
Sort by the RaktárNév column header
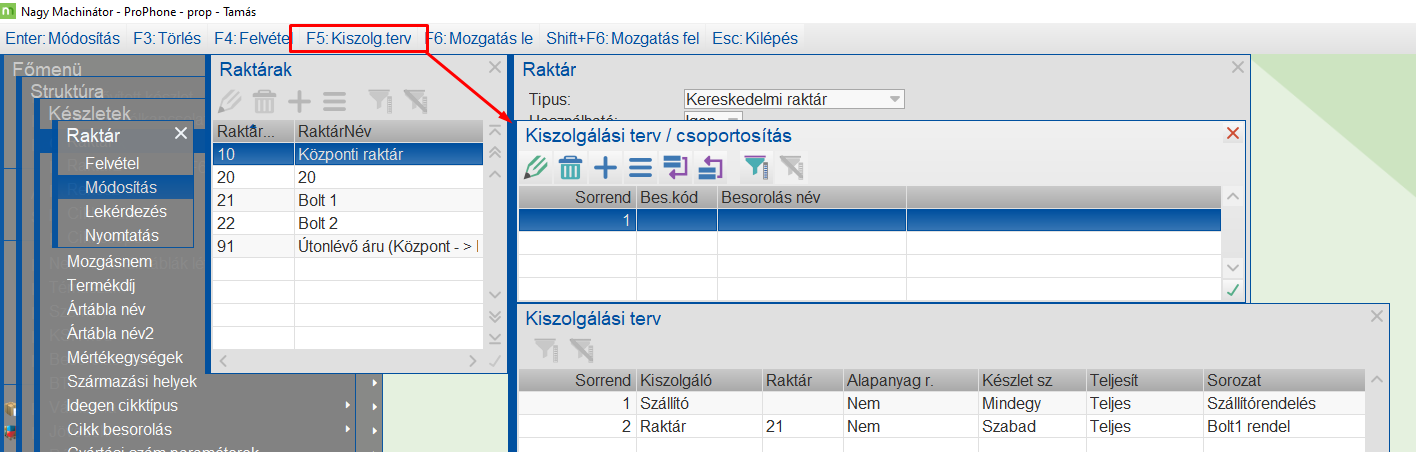point(387,131)
